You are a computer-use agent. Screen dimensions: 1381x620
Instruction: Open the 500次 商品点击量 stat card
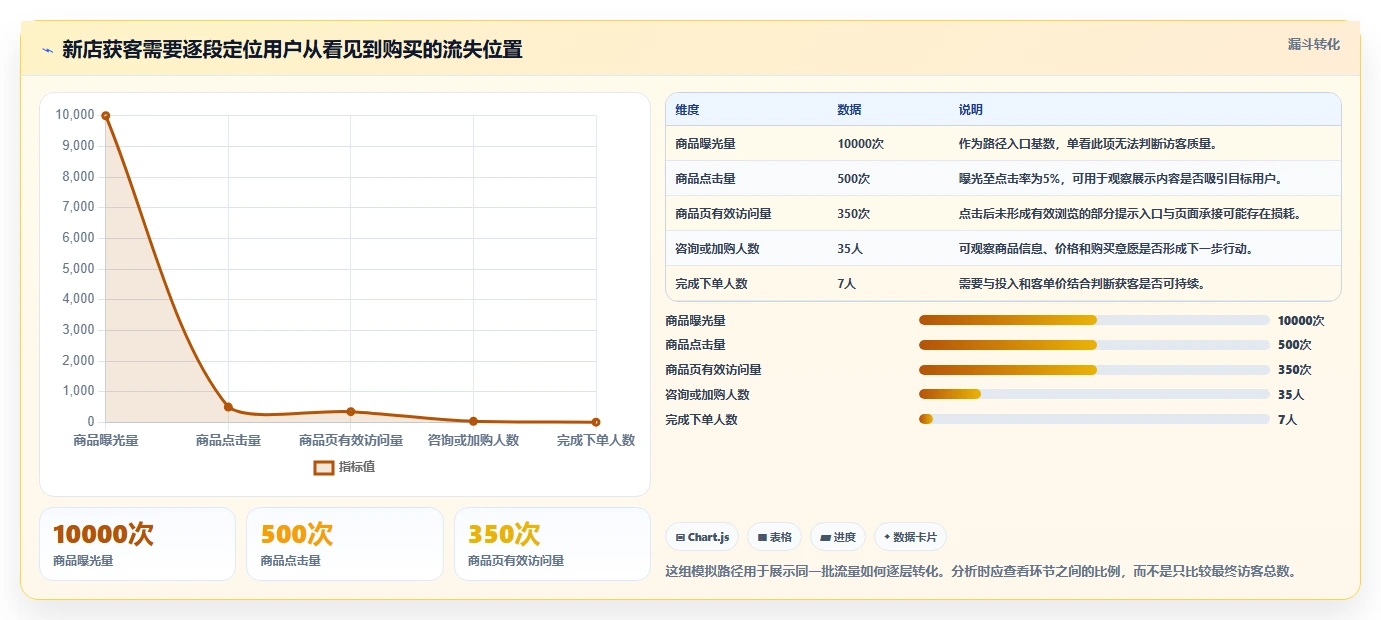pos(344,544)
